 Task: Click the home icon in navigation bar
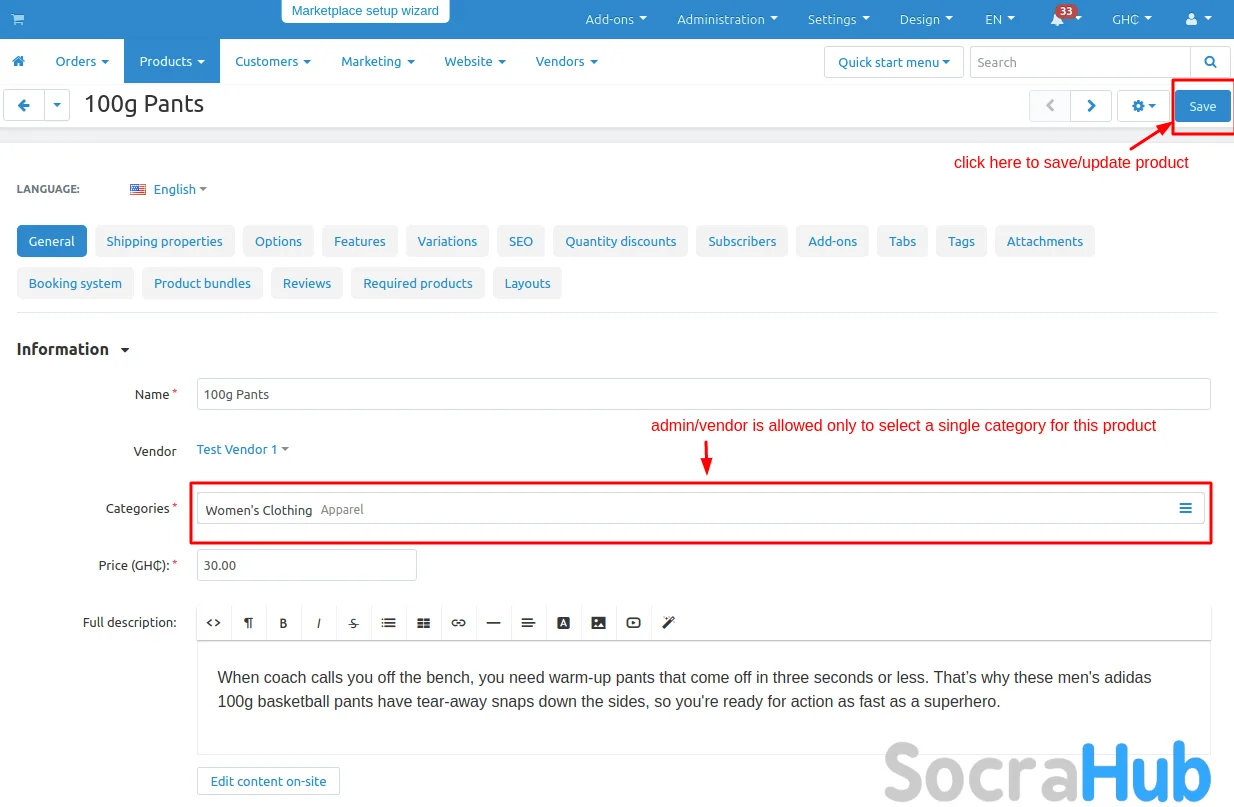(x=18, y=62)
